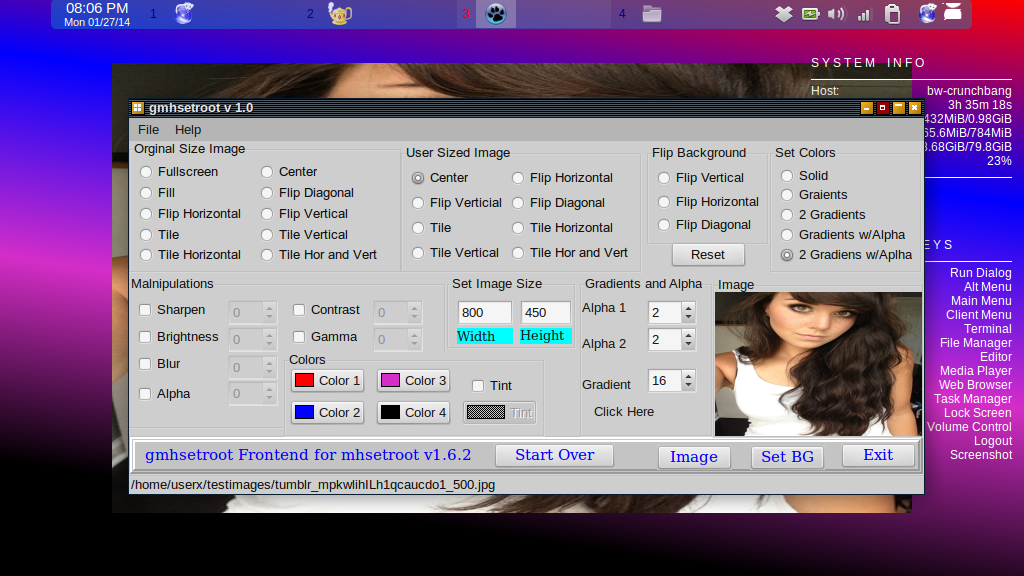This screenshot has width=1024, height=576.
Task: Open the battery indicator in the tray
Action: click(x=810, y=13)
